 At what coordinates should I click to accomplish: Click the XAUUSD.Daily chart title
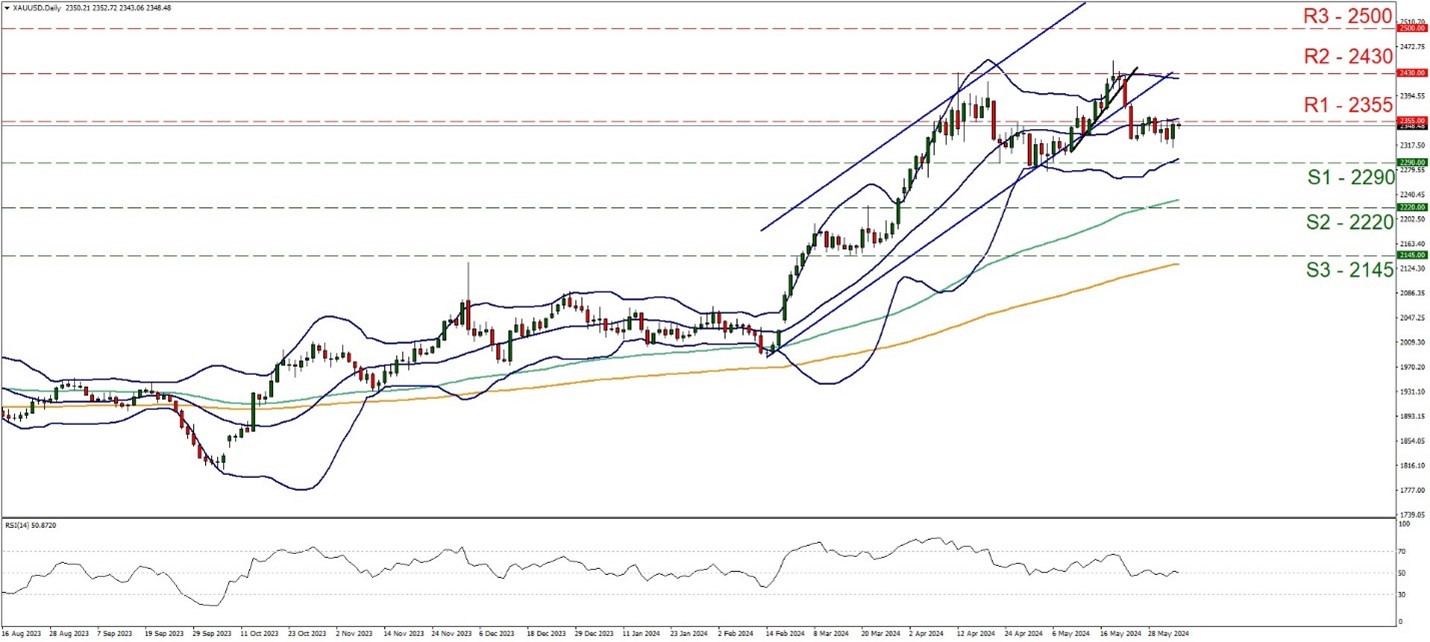tap(35, 8)
